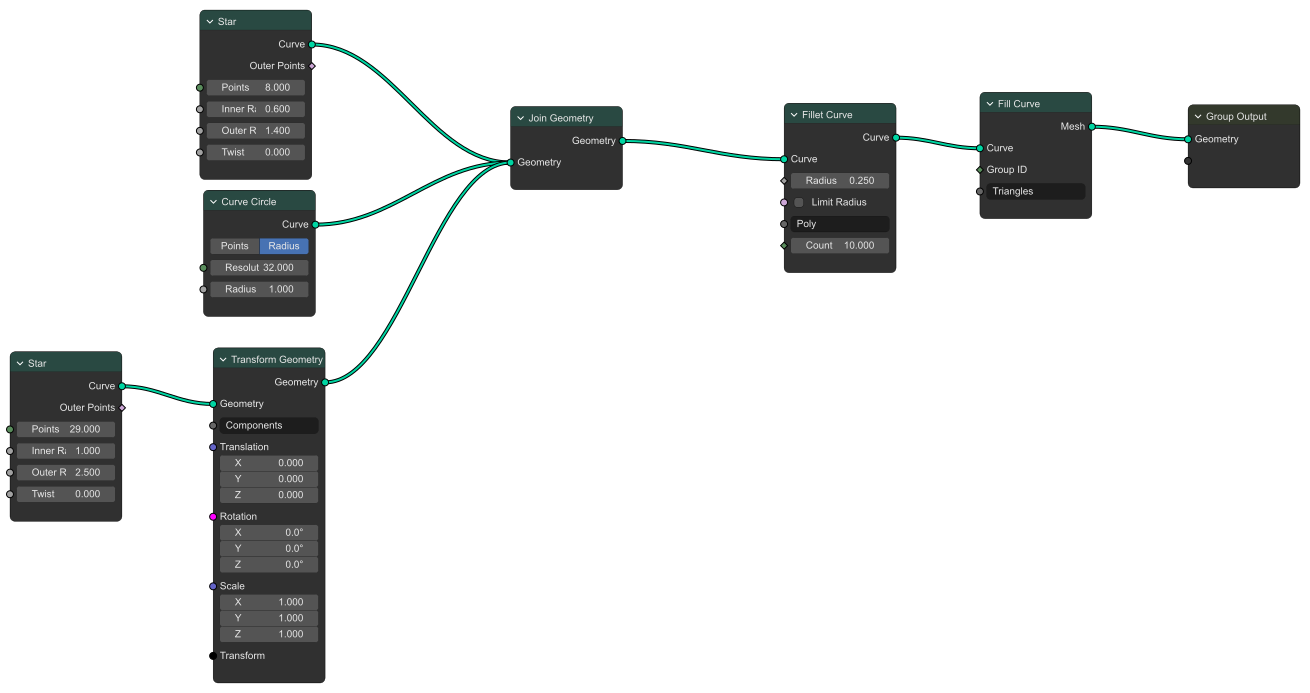Click the Group ID input socket on Fill Curve
1310x693 pixels.
point(981,169)
